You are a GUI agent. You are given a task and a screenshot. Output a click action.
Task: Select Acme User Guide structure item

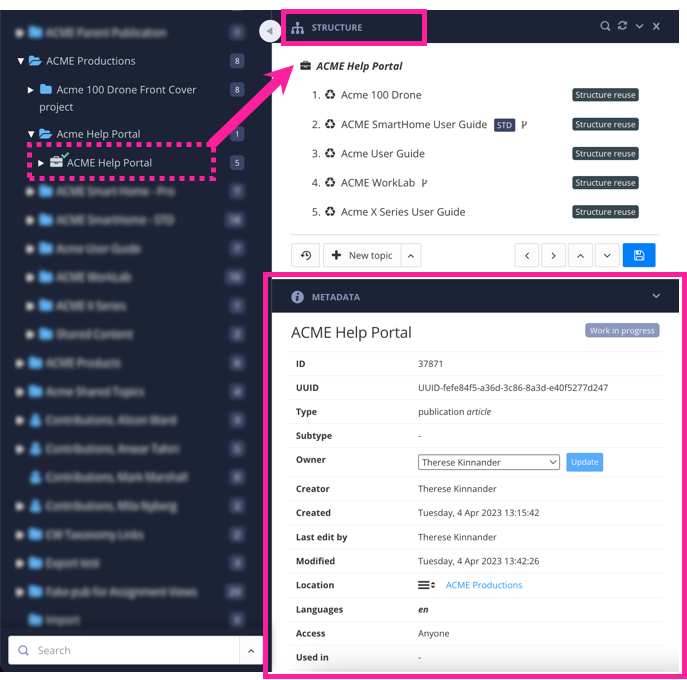pos(383,154)
